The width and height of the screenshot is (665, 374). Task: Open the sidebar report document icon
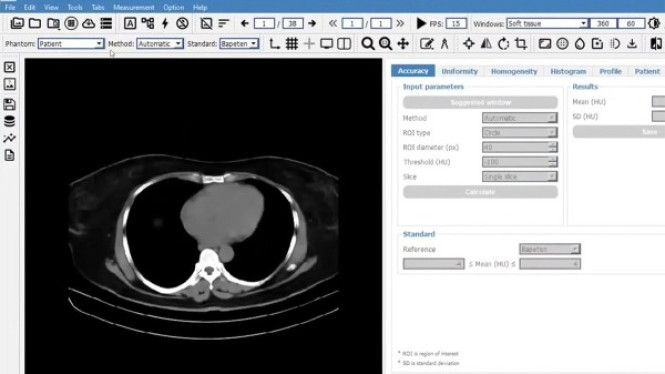tap(9, 156)
